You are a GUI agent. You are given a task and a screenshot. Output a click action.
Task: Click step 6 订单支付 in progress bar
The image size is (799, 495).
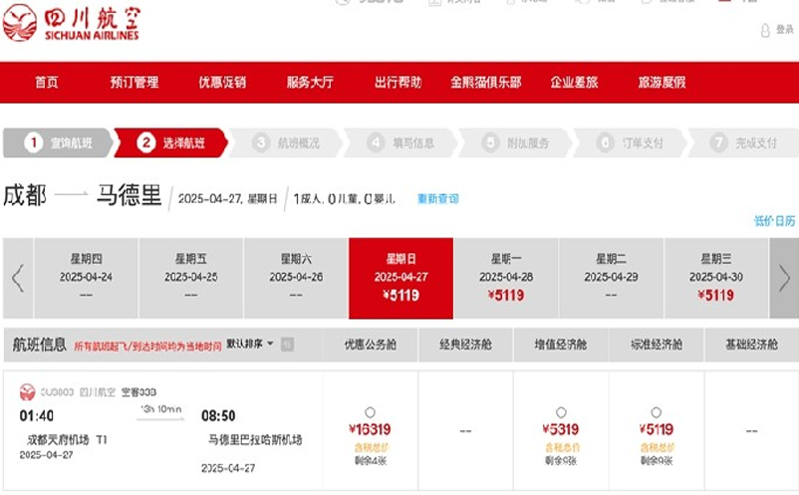pos(630,143)
